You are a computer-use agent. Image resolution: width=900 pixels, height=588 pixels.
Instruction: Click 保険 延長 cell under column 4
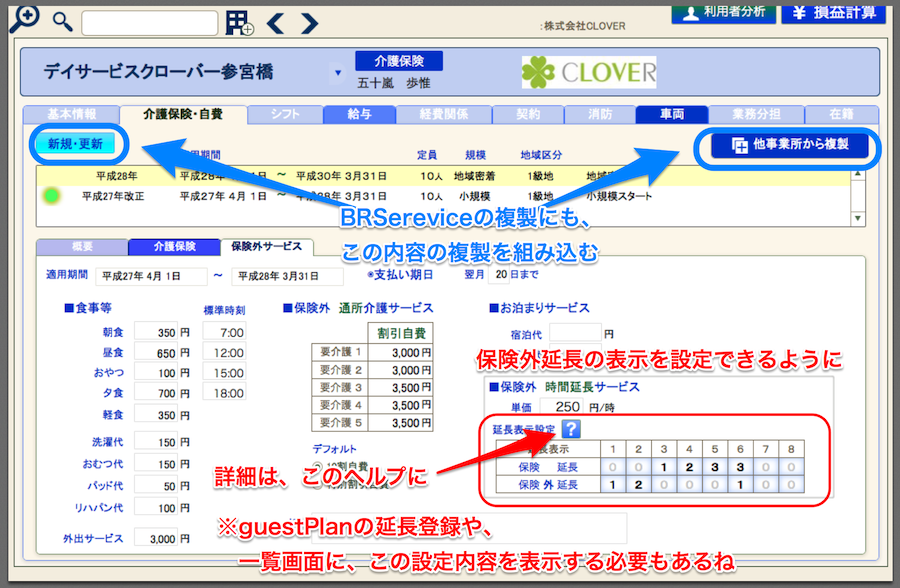[689, 467]
